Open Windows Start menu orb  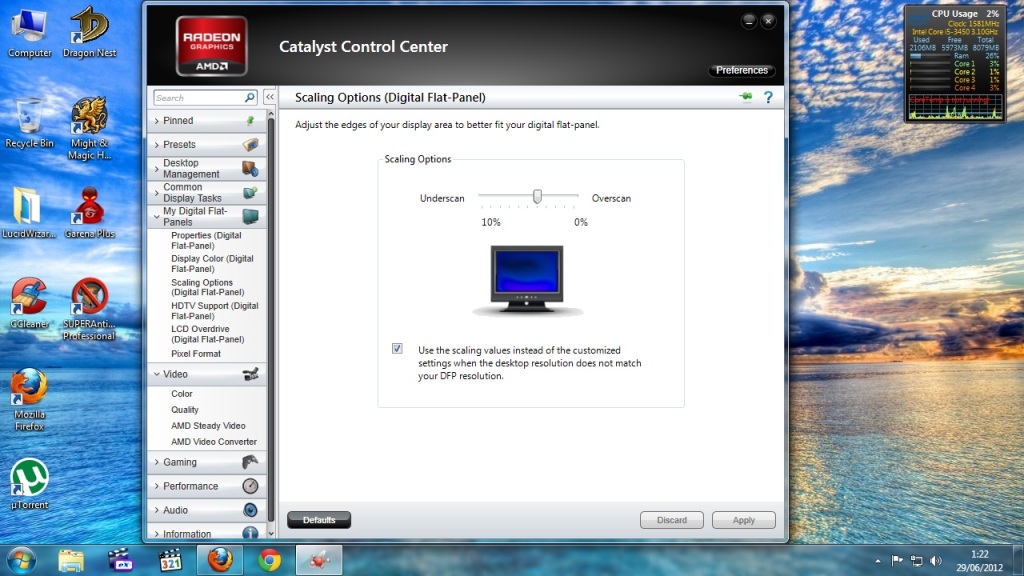point(22,560)
